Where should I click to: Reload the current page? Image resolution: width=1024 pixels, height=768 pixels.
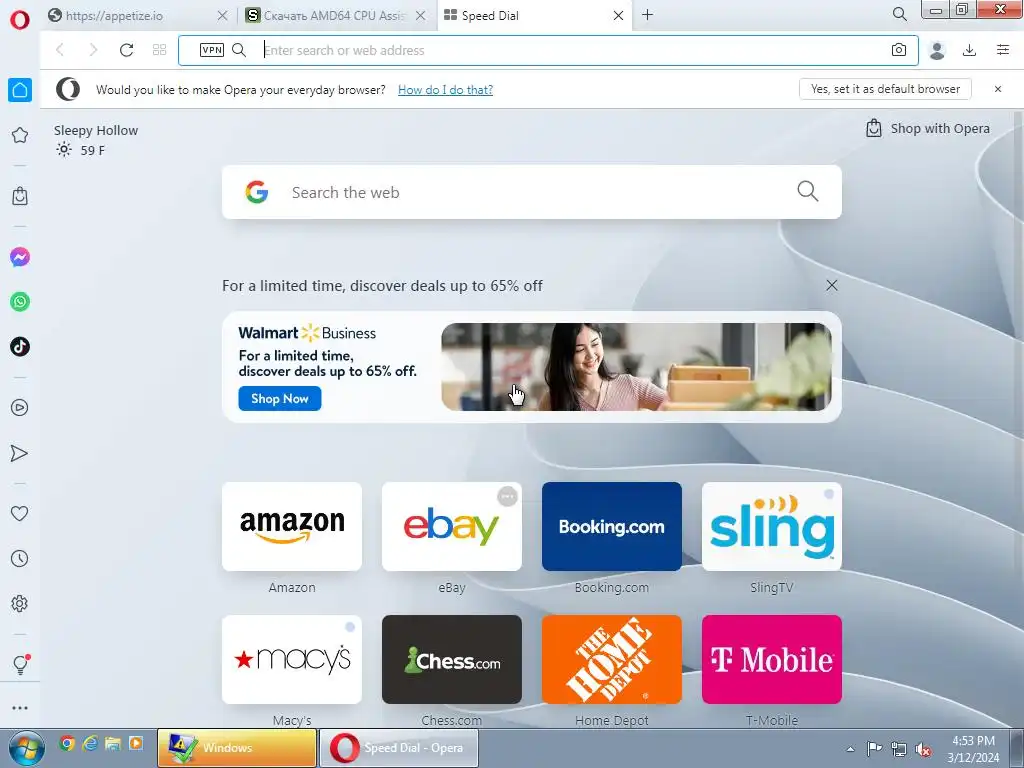point(126,50)
